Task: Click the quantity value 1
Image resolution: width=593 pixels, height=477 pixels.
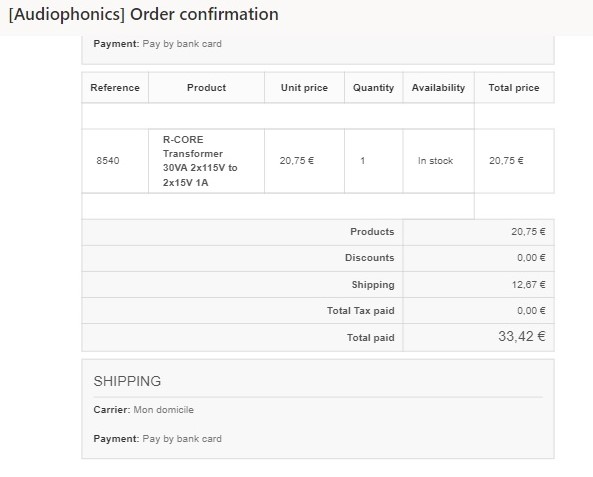Action: pyautogui.click(x=363, y=161)
